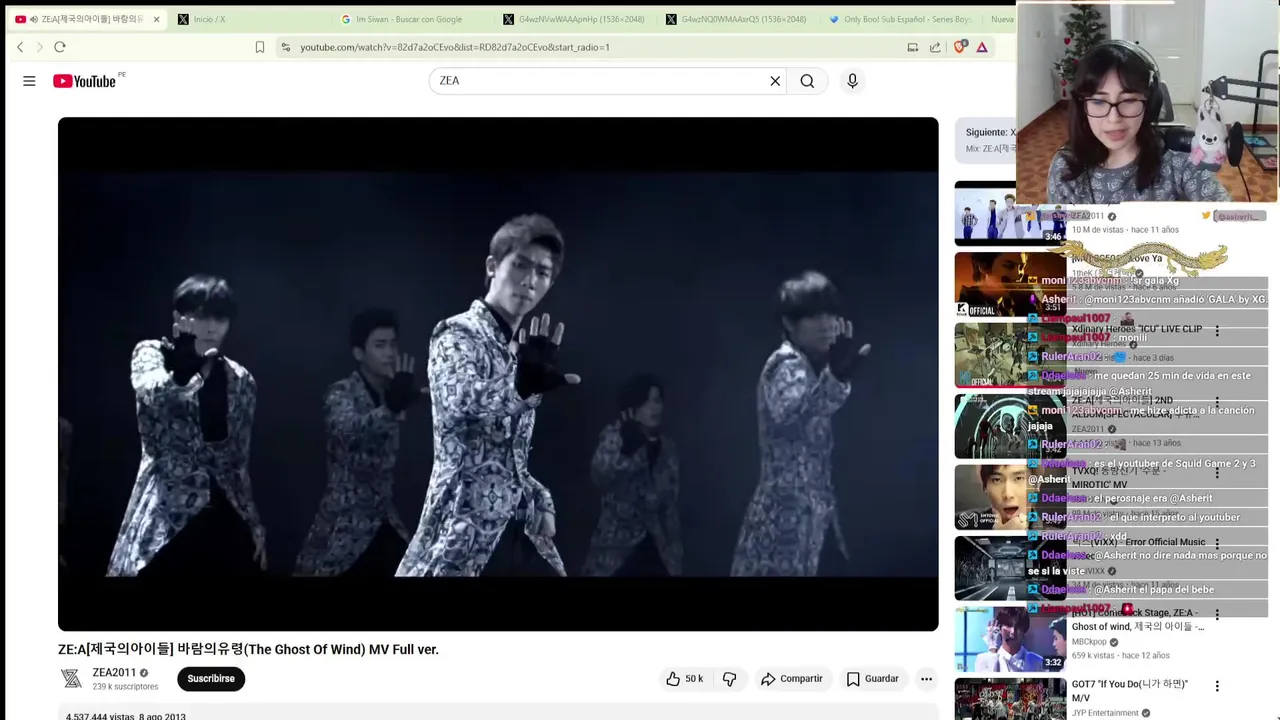
Task: Like the Ghost Of Wind video
Action: pos(685,679)
